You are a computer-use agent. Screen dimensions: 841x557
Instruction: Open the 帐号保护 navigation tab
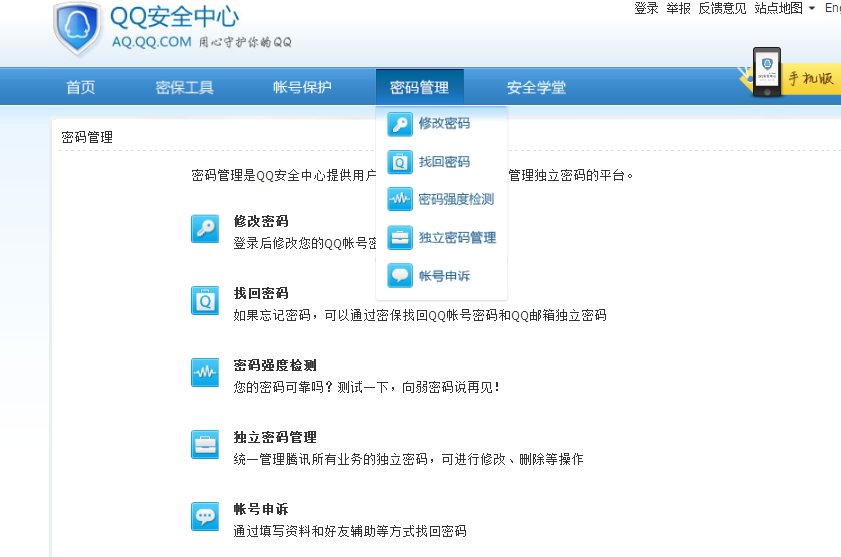[x=302, y=87]
